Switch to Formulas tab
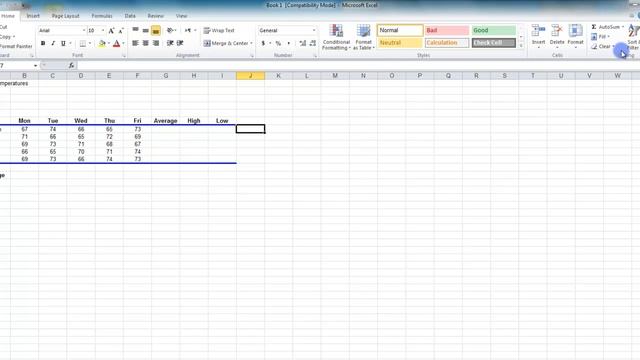The width and height of the screenshot is (640, 360). pos(102,16)
